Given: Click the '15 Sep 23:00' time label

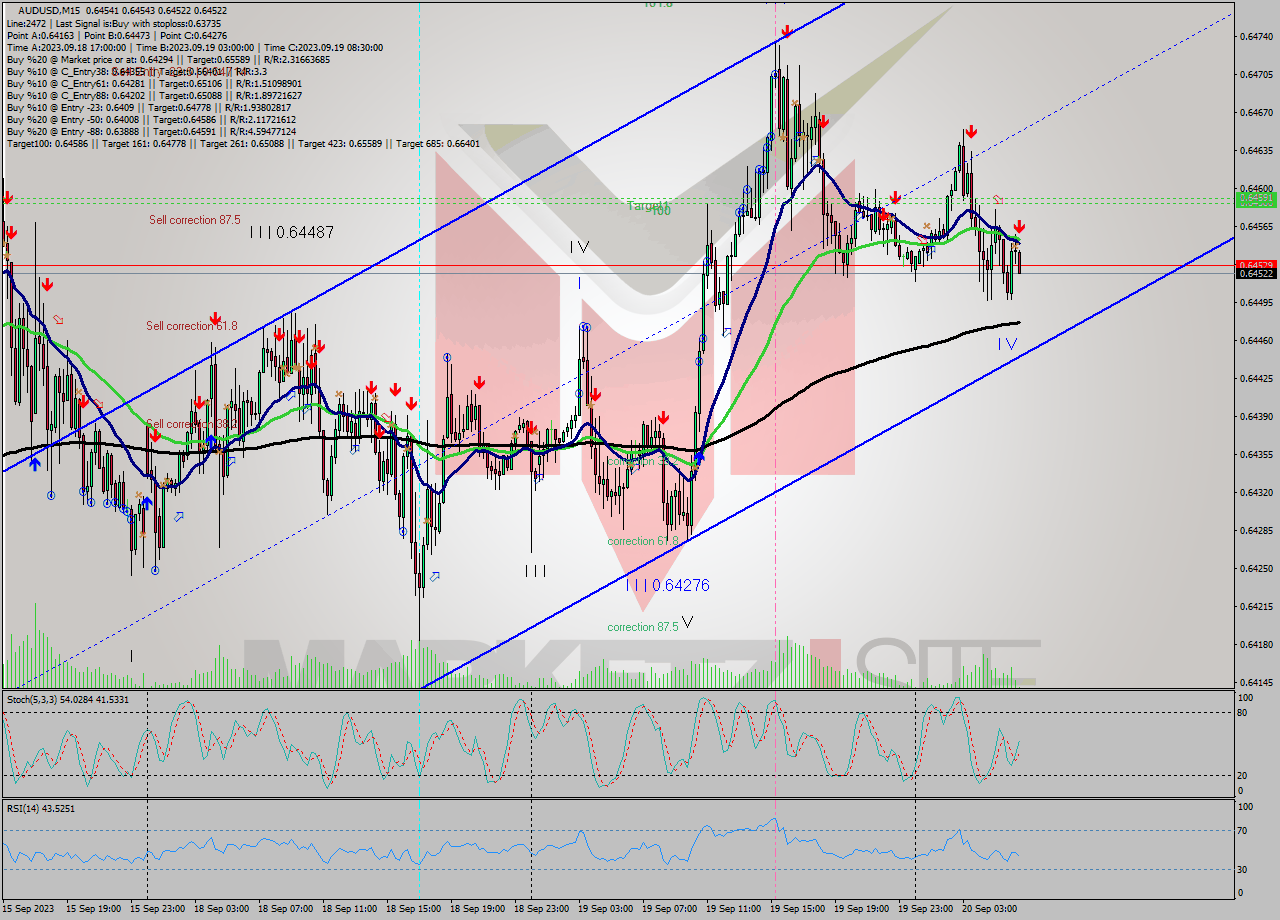Looking at the screenshot, I should 157,909.
